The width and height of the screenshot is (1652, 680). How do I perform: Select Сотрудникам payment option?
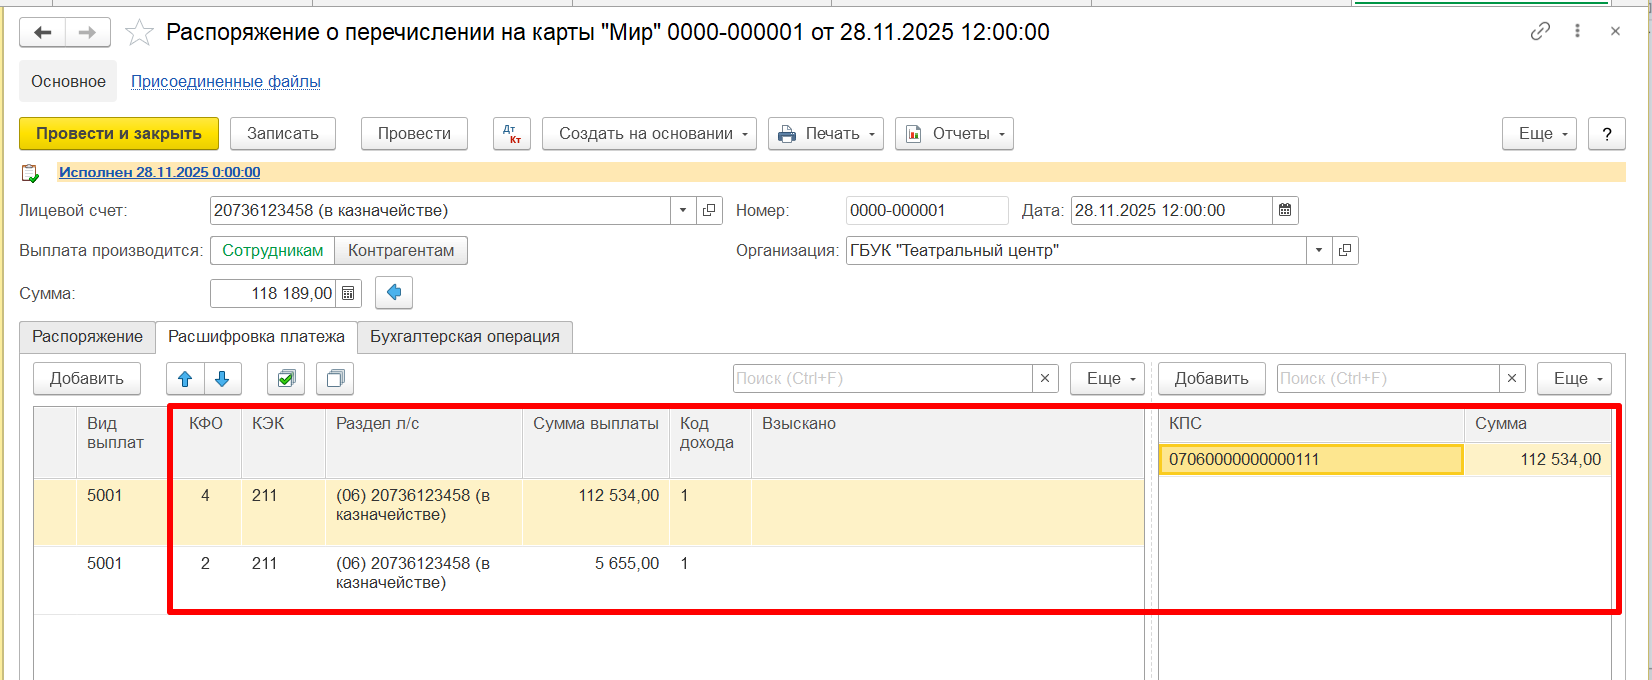(x=272, y=250)
